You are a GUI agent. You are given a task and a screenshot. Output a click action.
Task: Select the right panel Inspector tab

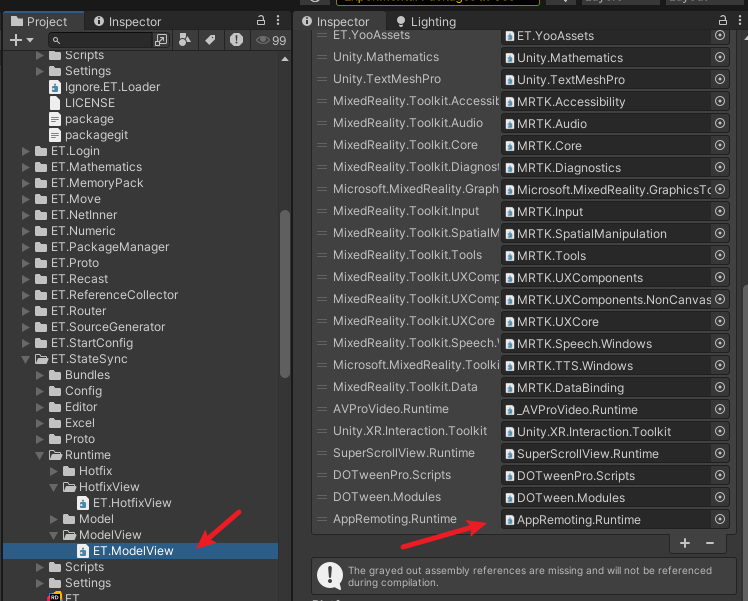click(336, 21)
